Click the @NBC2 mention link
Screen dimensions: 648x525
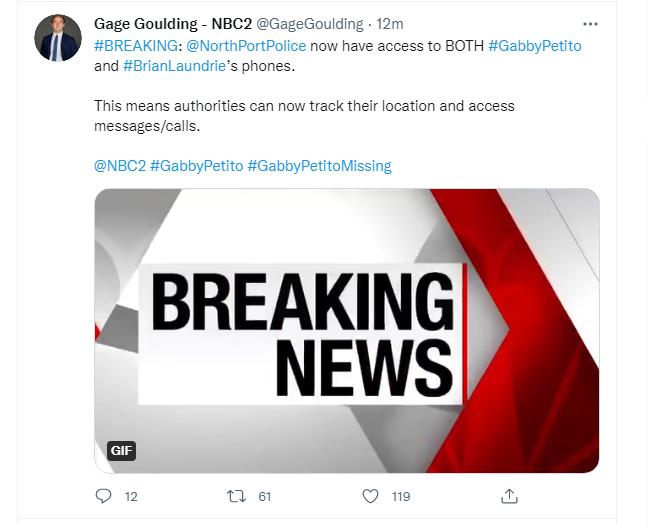pos(119,165)
